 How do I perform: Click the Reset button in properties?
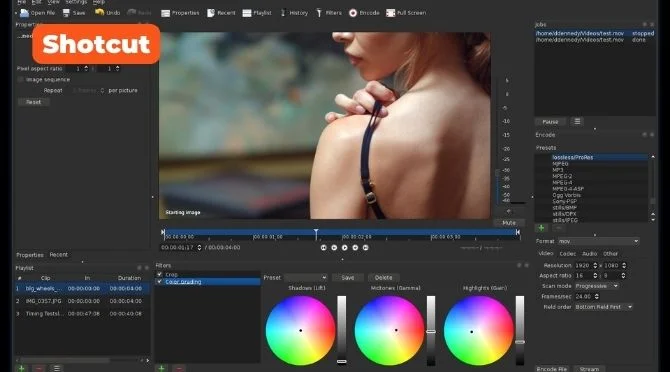tap(33, 102)
